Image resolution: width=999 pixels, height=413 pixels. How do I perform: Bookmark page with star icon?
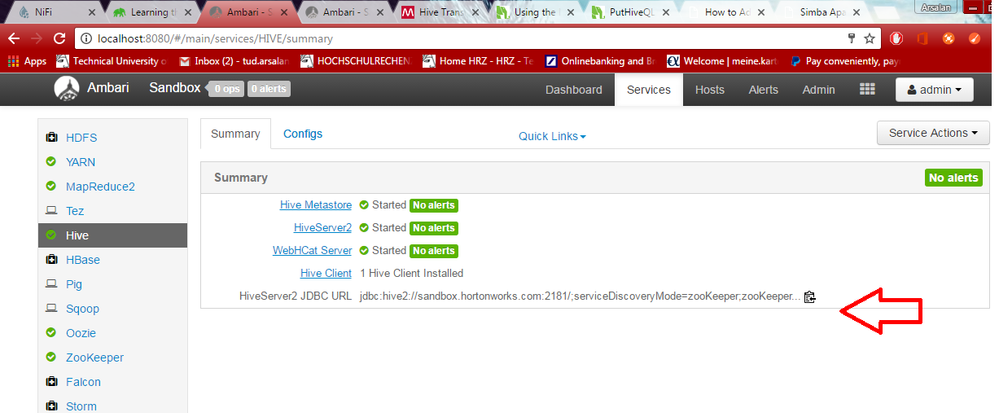[x=869, y=39]
